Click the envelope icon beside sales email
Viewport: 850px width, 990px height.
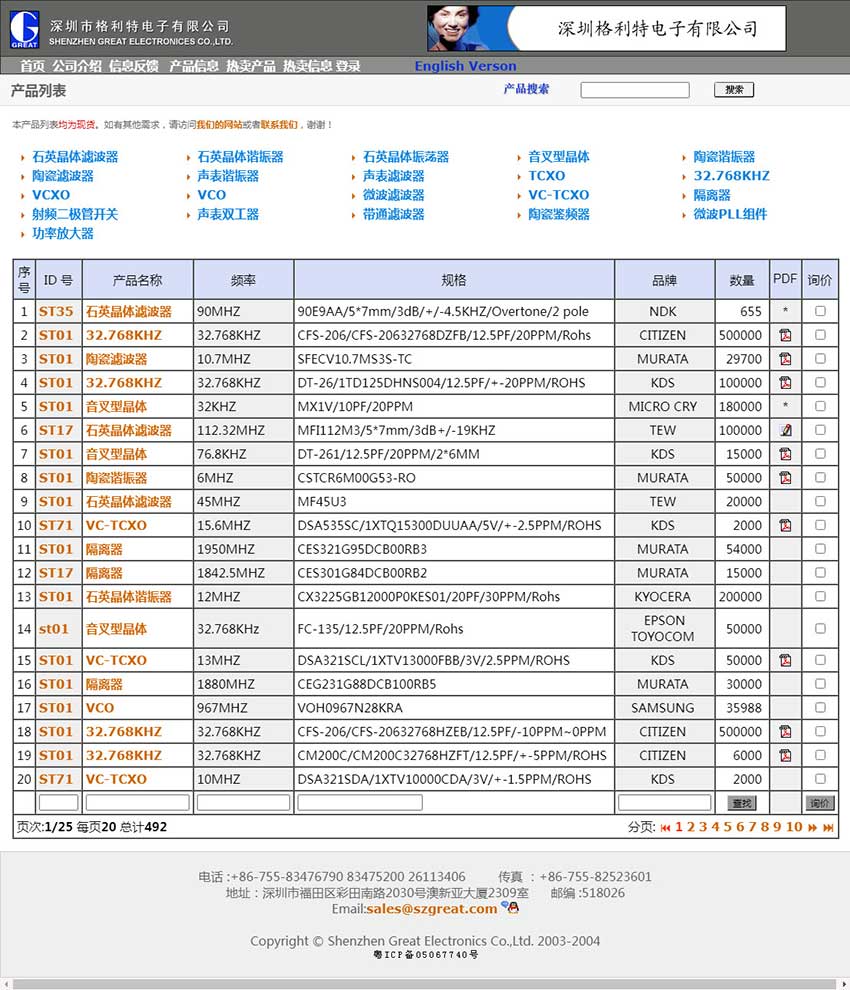tap(502, 908)
